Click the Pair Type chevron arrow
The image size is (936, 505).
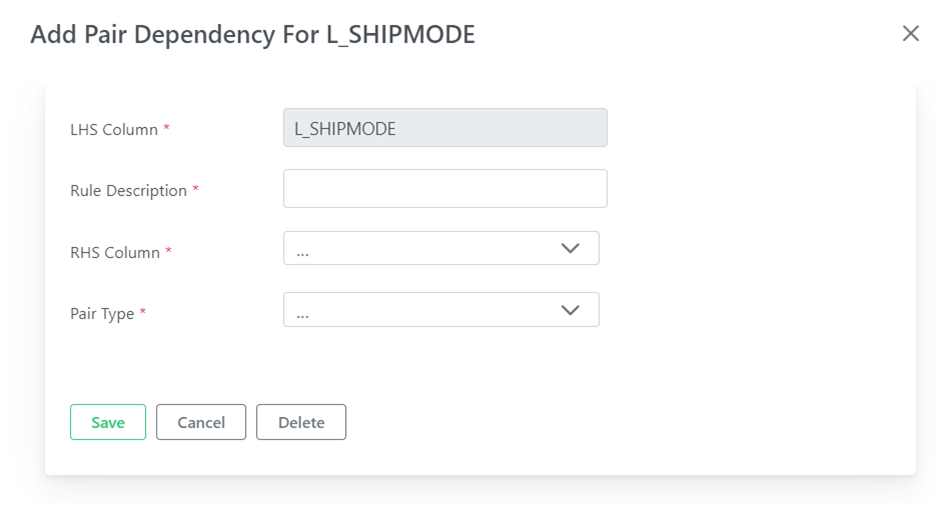(570, 310)
